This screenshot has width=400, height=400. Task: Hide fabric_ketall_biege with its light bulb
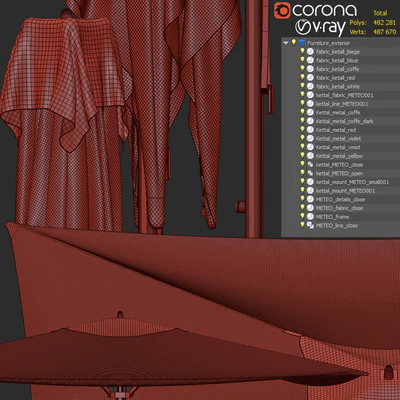coord(302,51)
